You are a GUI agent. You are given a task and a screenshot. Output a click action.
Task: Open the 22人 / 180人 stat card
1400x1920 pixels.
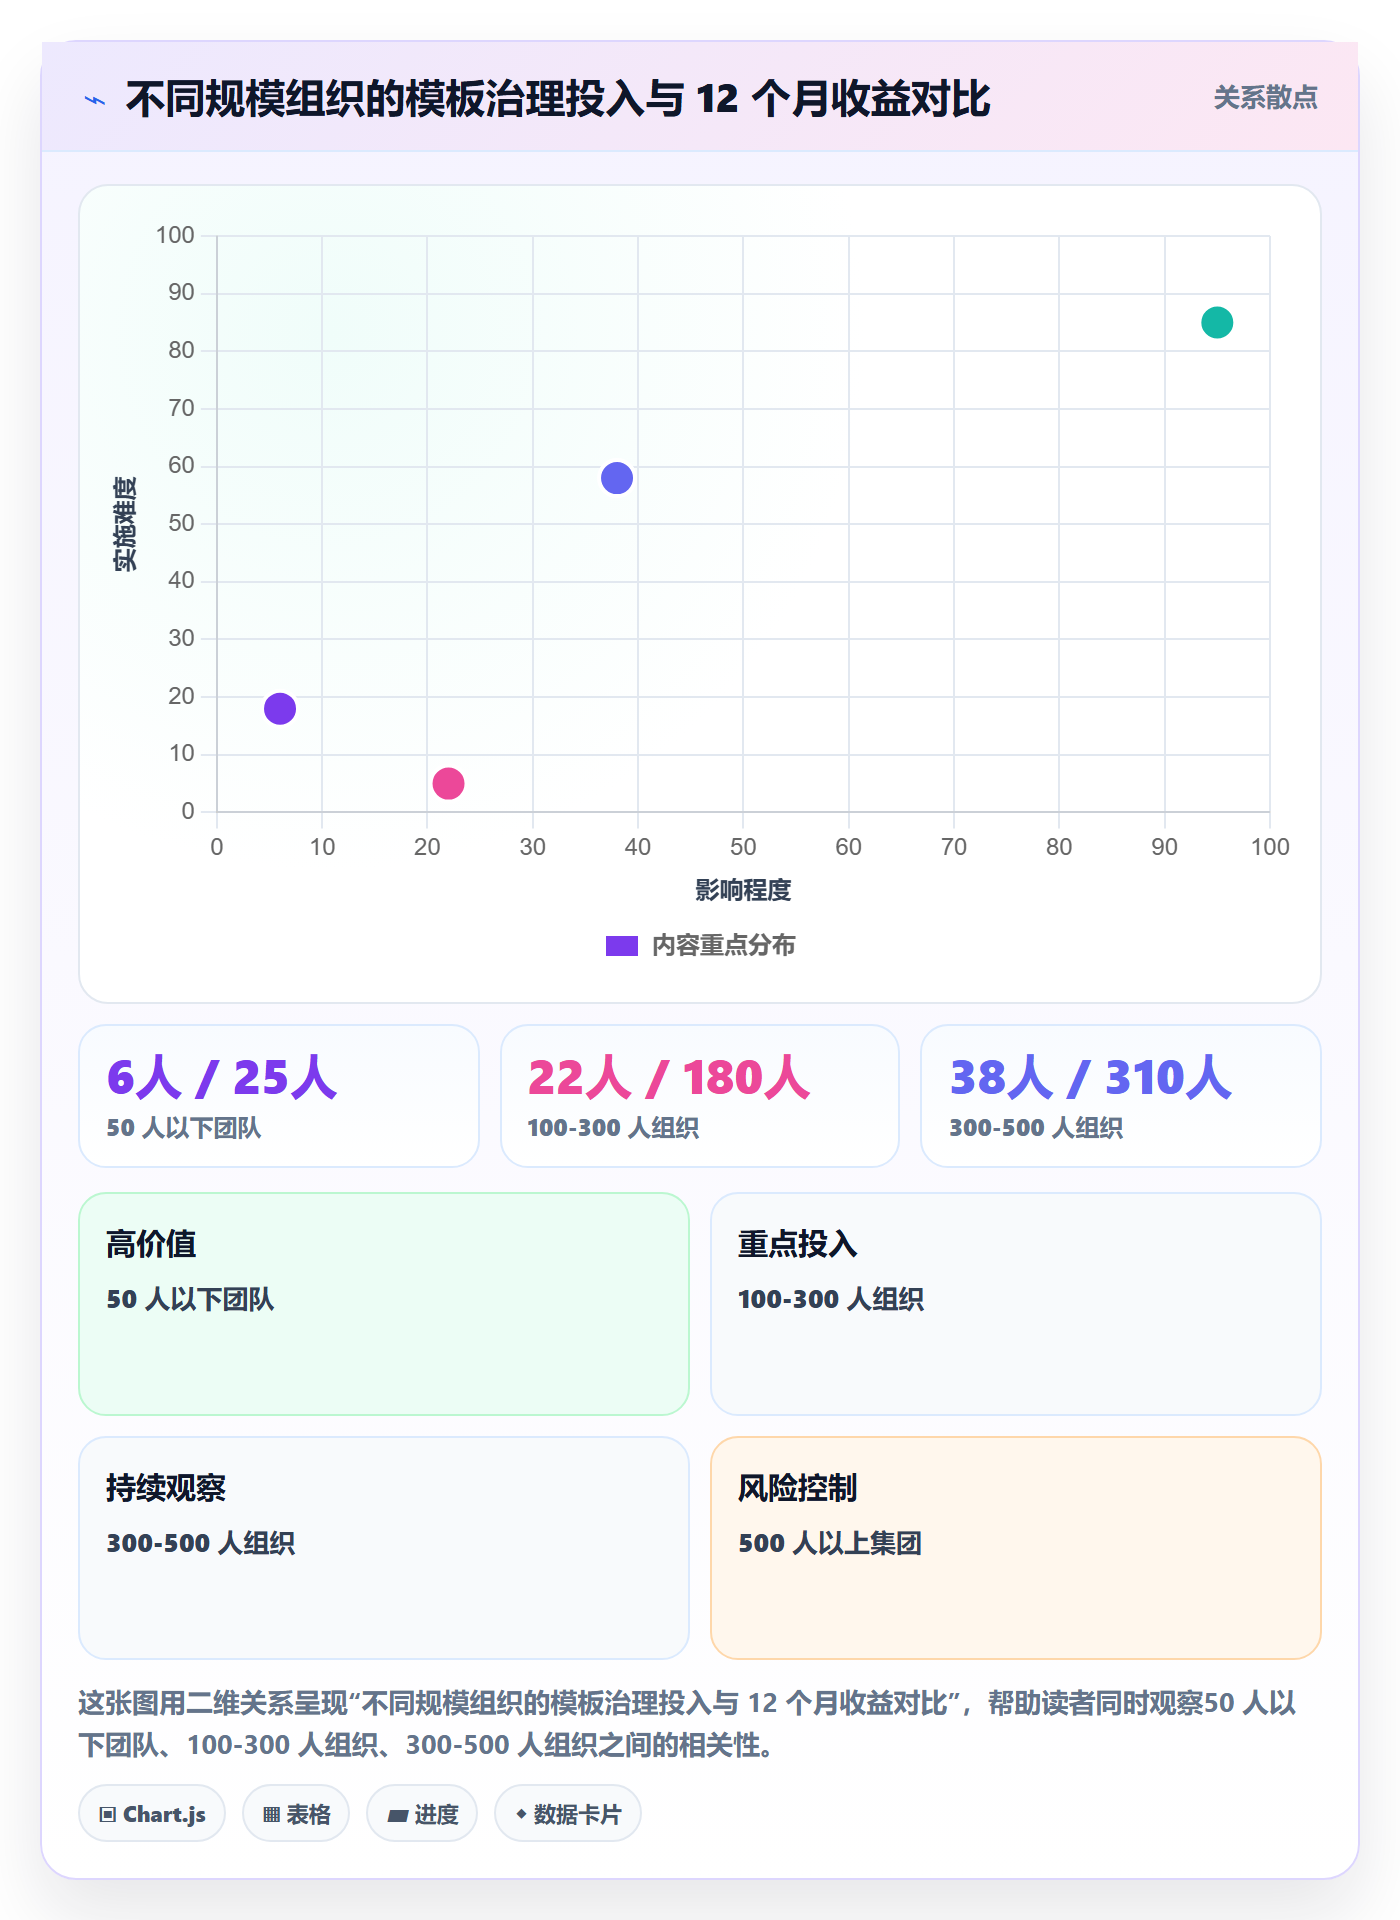click(x=700, y=1096)
